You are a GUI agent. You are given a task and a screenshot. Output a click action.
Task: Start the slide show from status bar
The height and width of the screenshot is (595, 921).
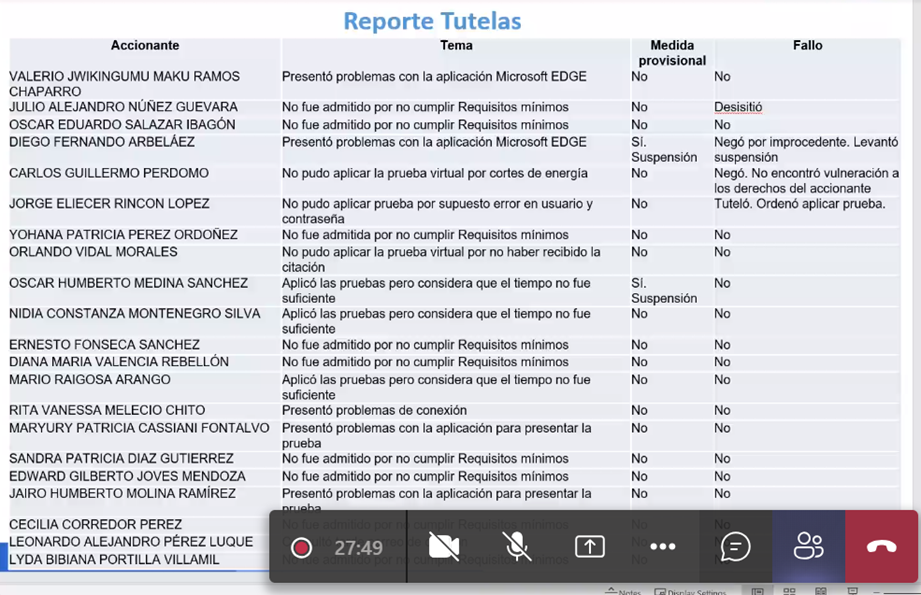[852, 591]
